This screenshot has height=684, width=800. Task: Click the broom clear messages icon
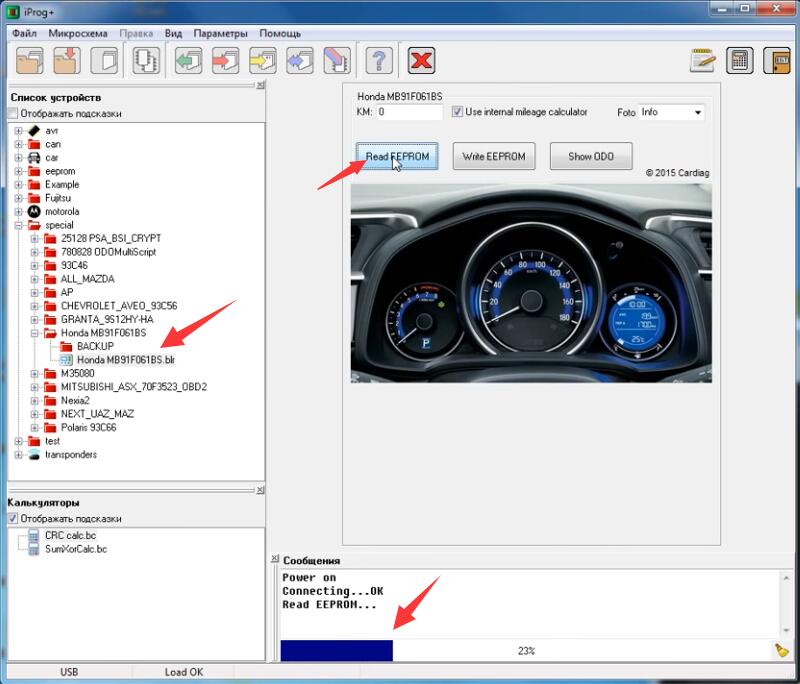point(781,650)
